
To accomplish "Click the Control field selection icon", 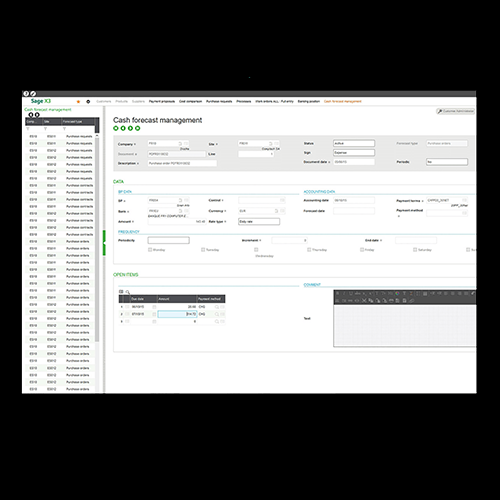I will click(282, 200).
